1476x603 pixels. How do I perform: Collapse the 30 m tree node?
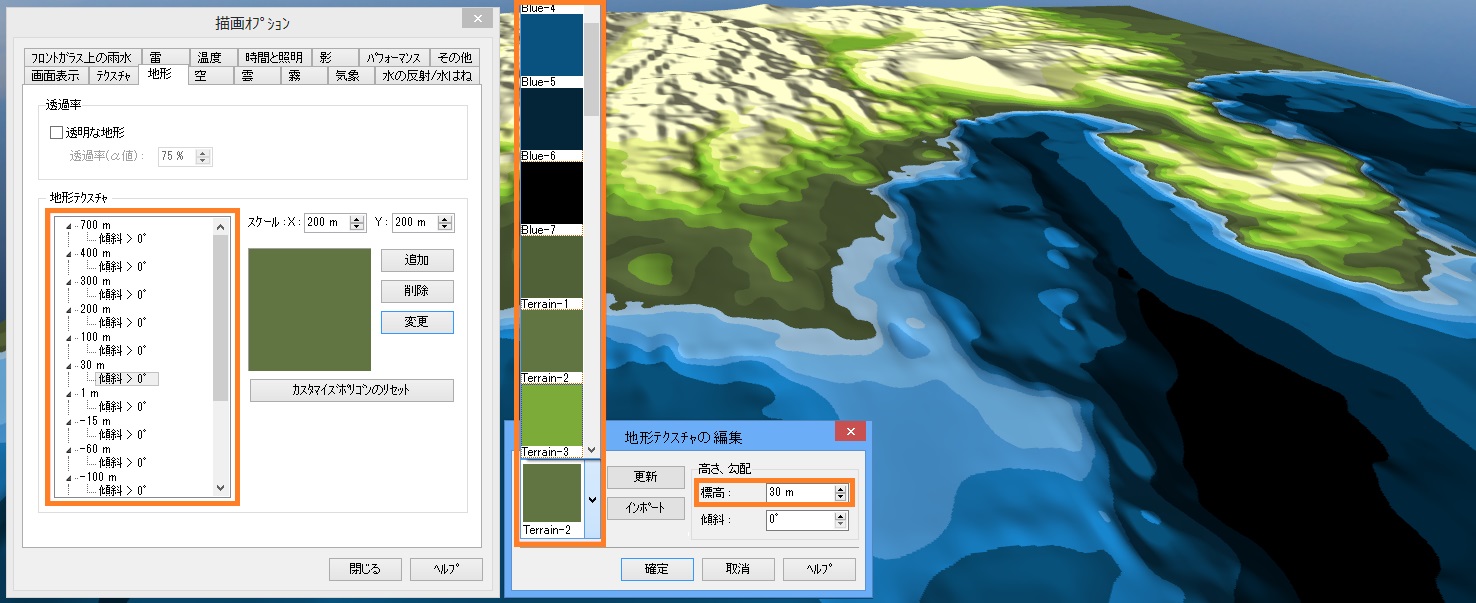pyautogui.click(x=69, y=366)
